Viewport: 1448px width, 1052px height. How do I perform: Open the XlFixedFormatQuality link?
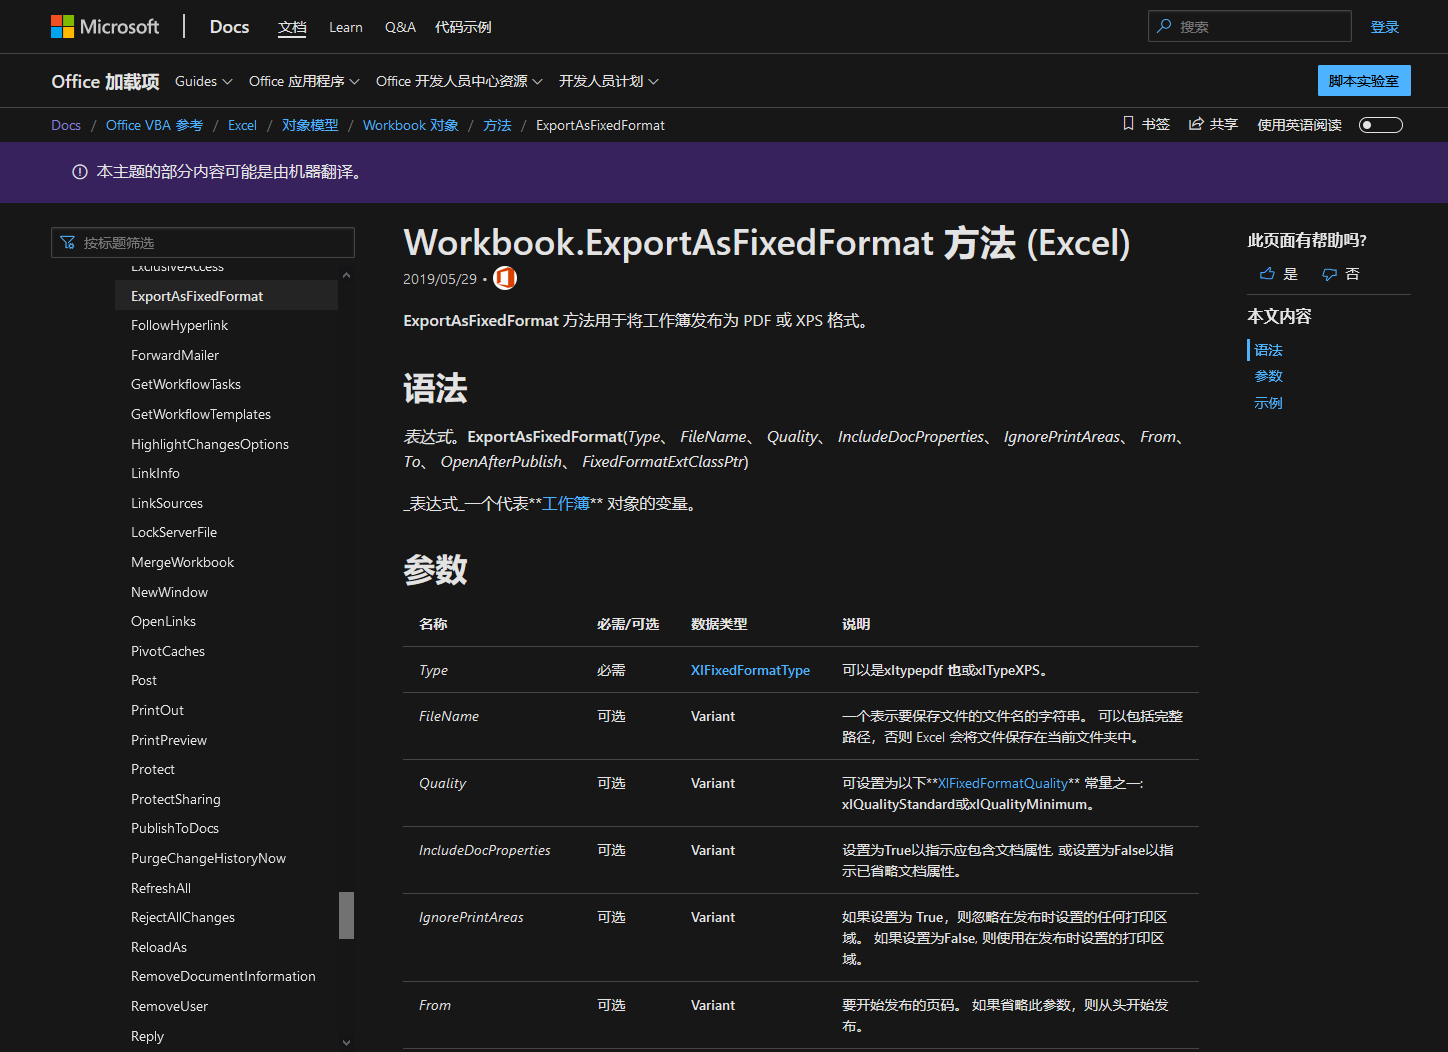tap(1003, 783)
